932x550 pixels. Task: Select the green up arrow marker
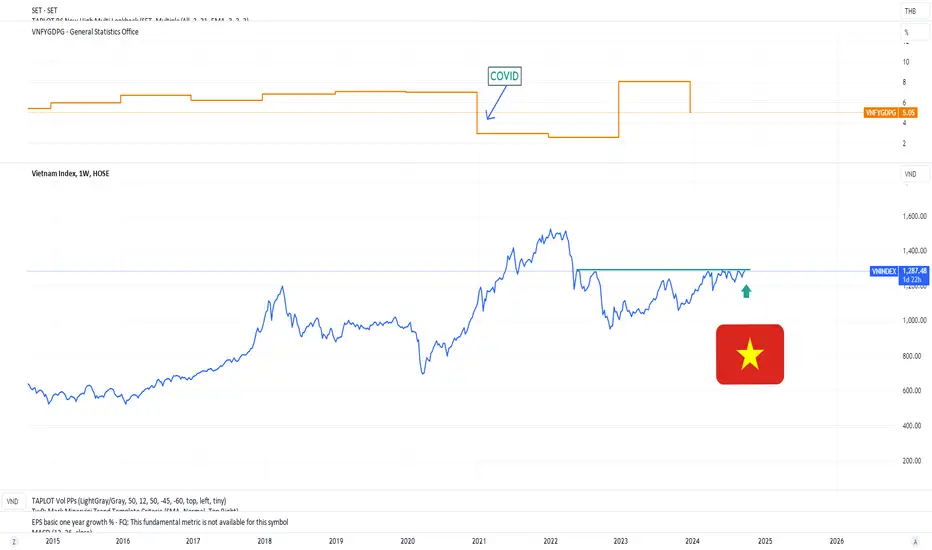click(x=746, y=291)
